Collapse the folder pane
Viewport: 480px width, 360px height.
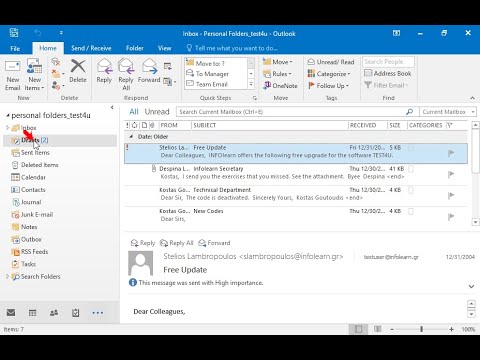pyautogui.click(x=112, y=107)
